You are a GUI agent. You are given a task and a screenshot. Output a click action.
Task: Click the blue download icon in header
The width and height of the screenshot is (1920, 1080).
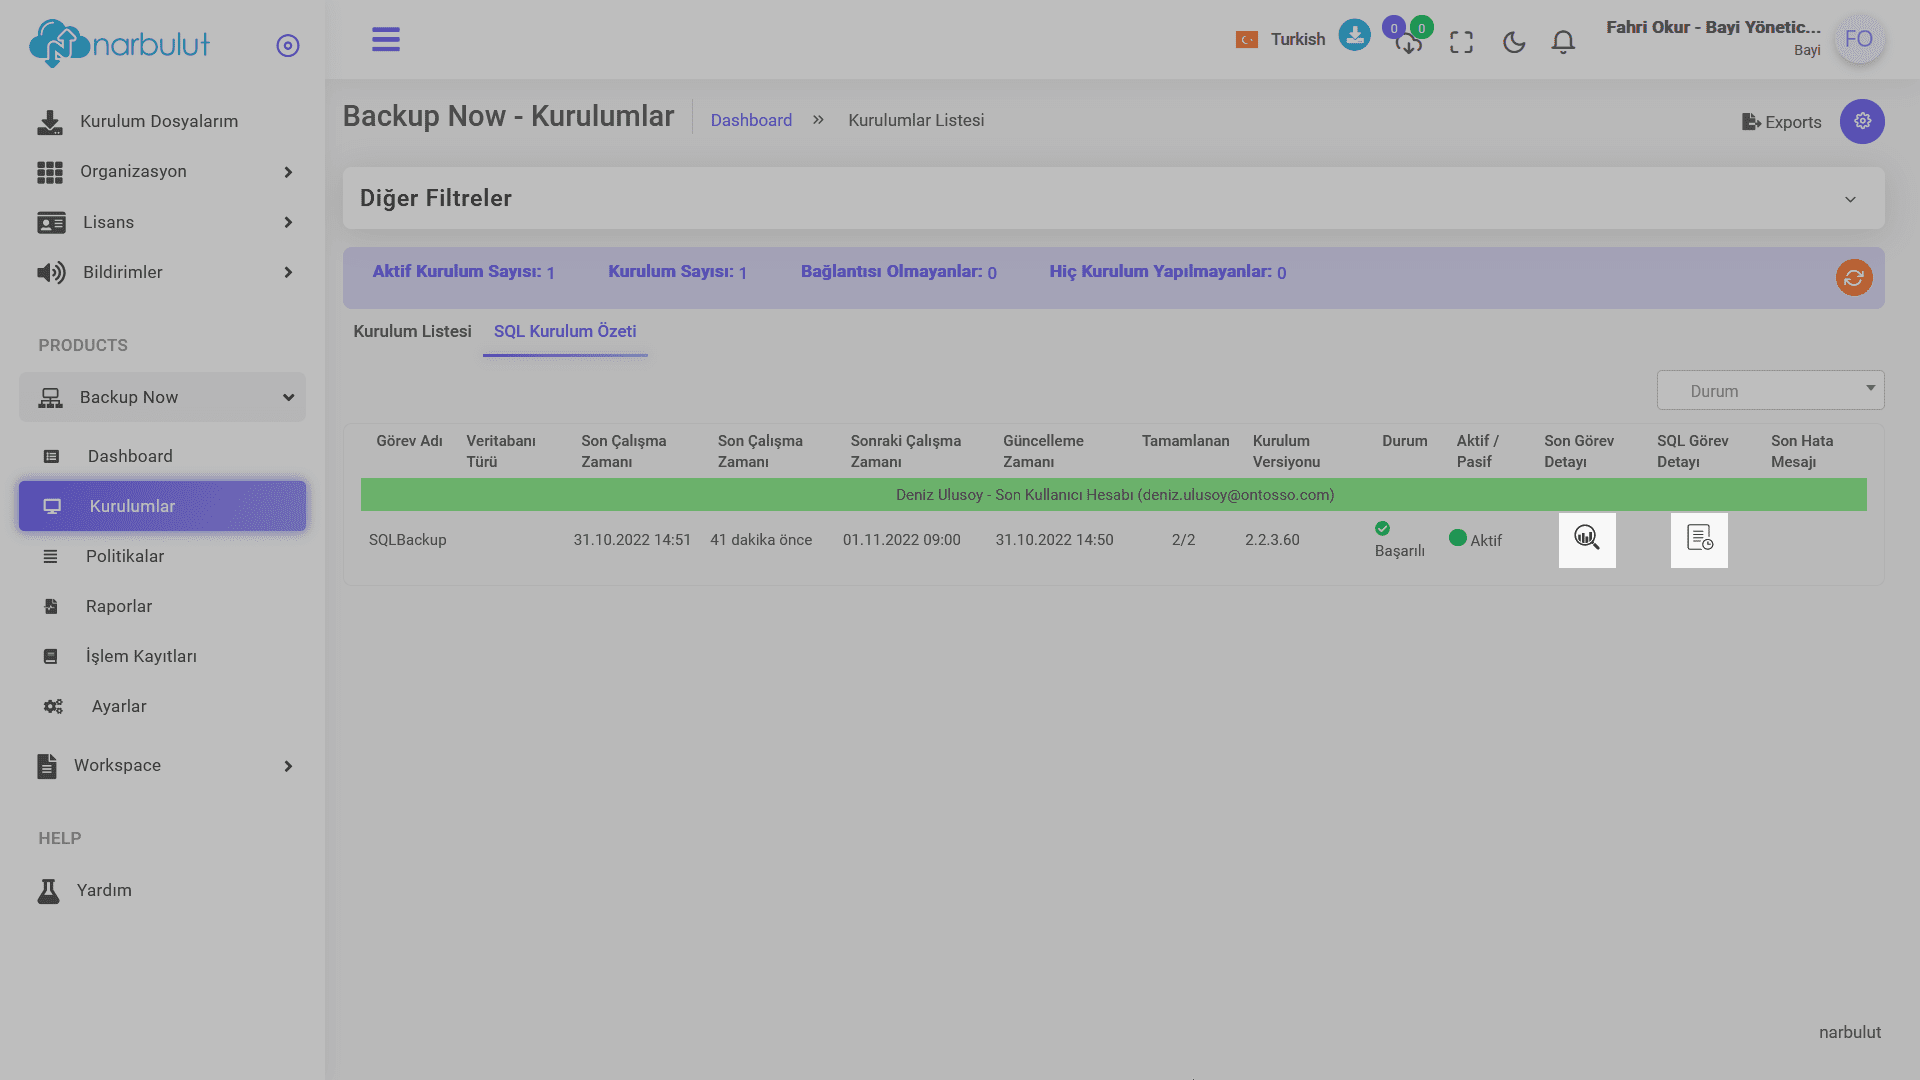(1354, 35)
